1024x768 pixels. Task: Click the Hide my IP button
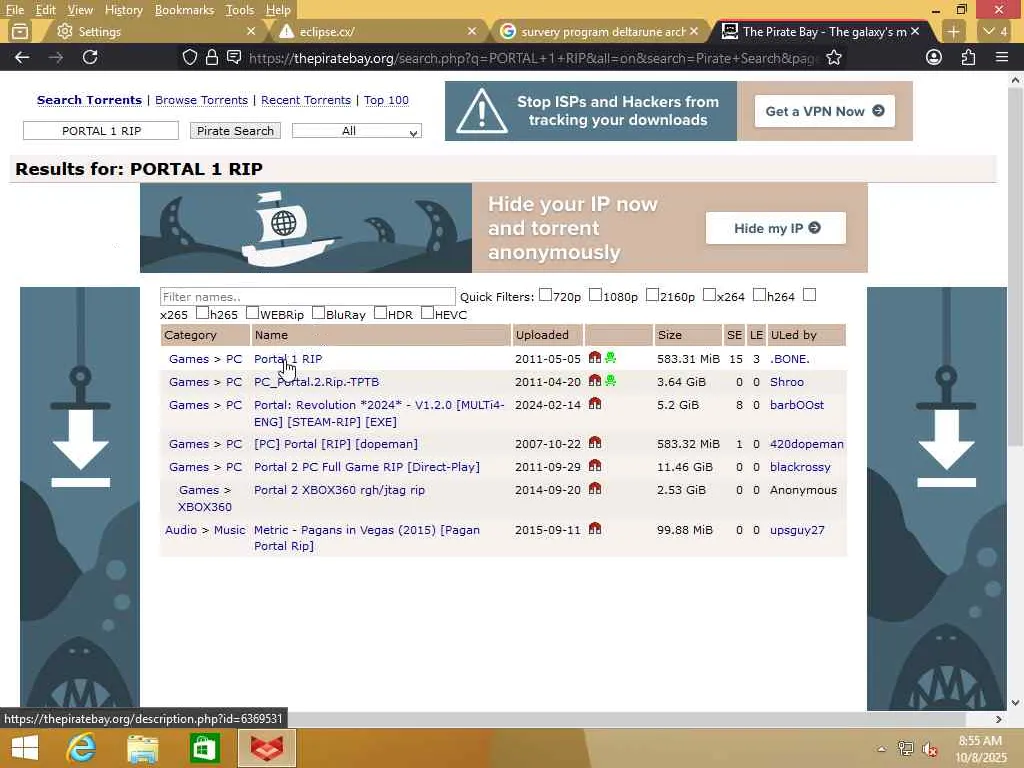776,228
